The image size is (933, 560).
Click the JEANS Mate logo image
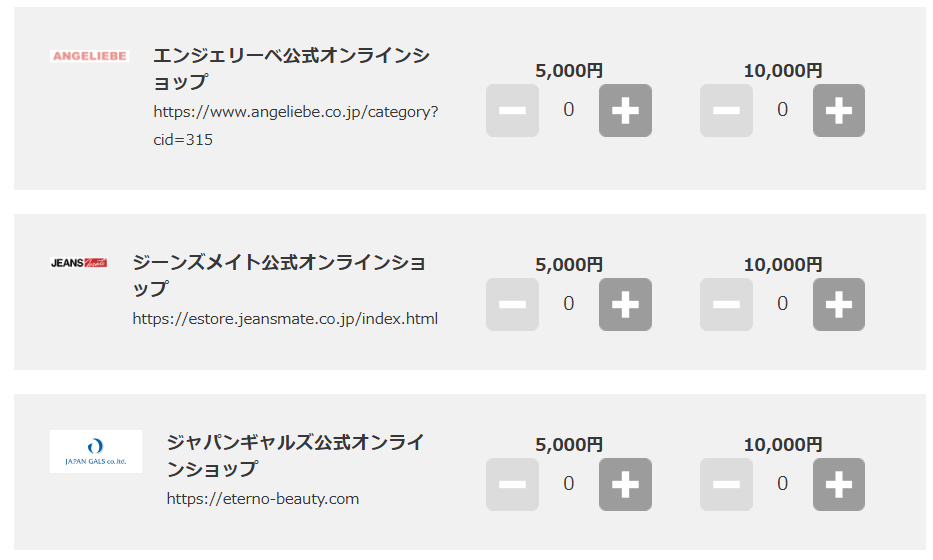(79, 263)
